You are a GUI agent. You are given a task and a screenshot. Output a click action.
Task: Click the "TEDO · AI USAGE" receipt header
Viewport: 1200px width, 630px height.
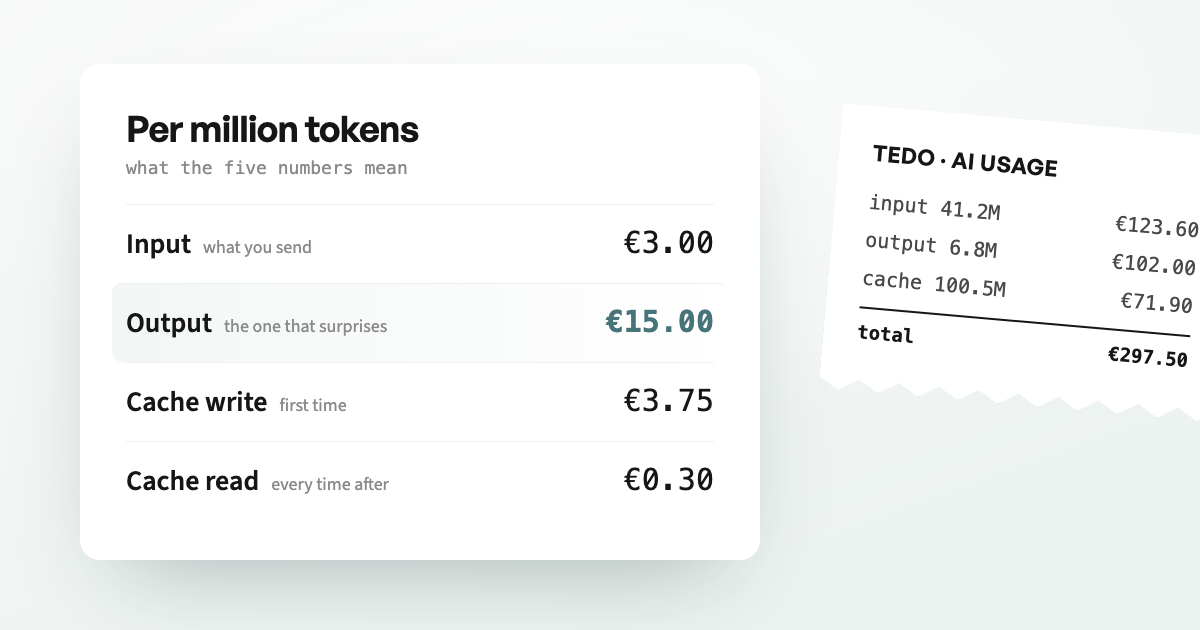click(x=965, y=161)
